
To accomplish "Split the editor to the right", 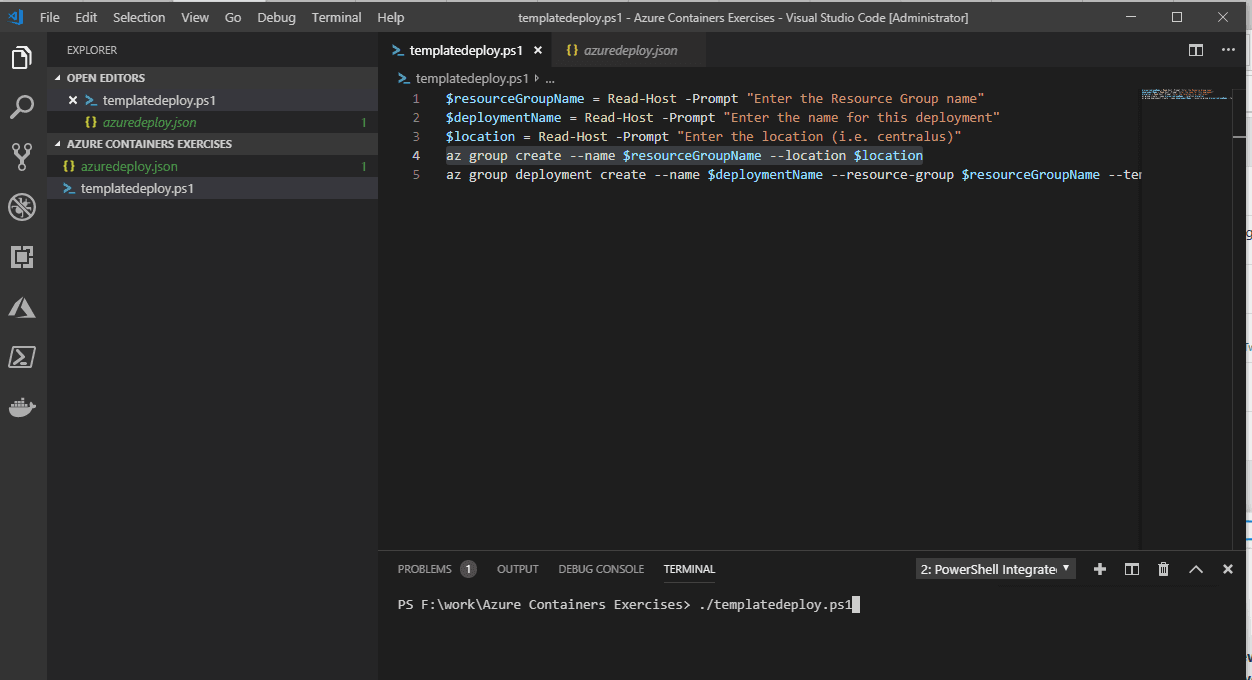I will 1196,50.
